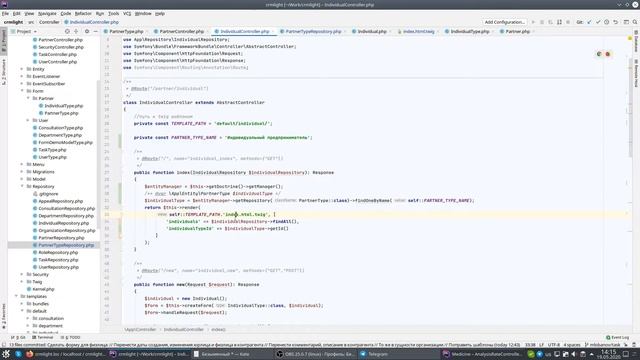The width and height of the screenshot is (640, 360).
Task: Open the File menu
Action: [5, 13]
